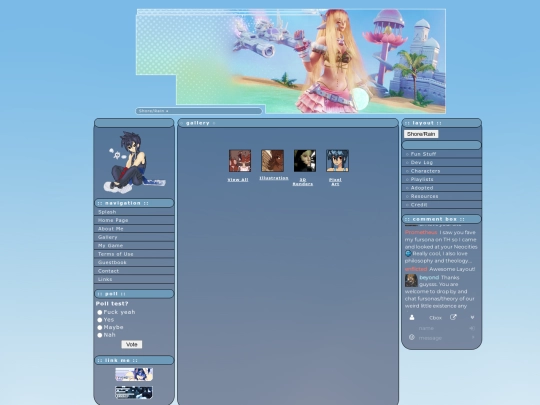Open the Pixel Art gallery thumbnail

tap(338, 160)
